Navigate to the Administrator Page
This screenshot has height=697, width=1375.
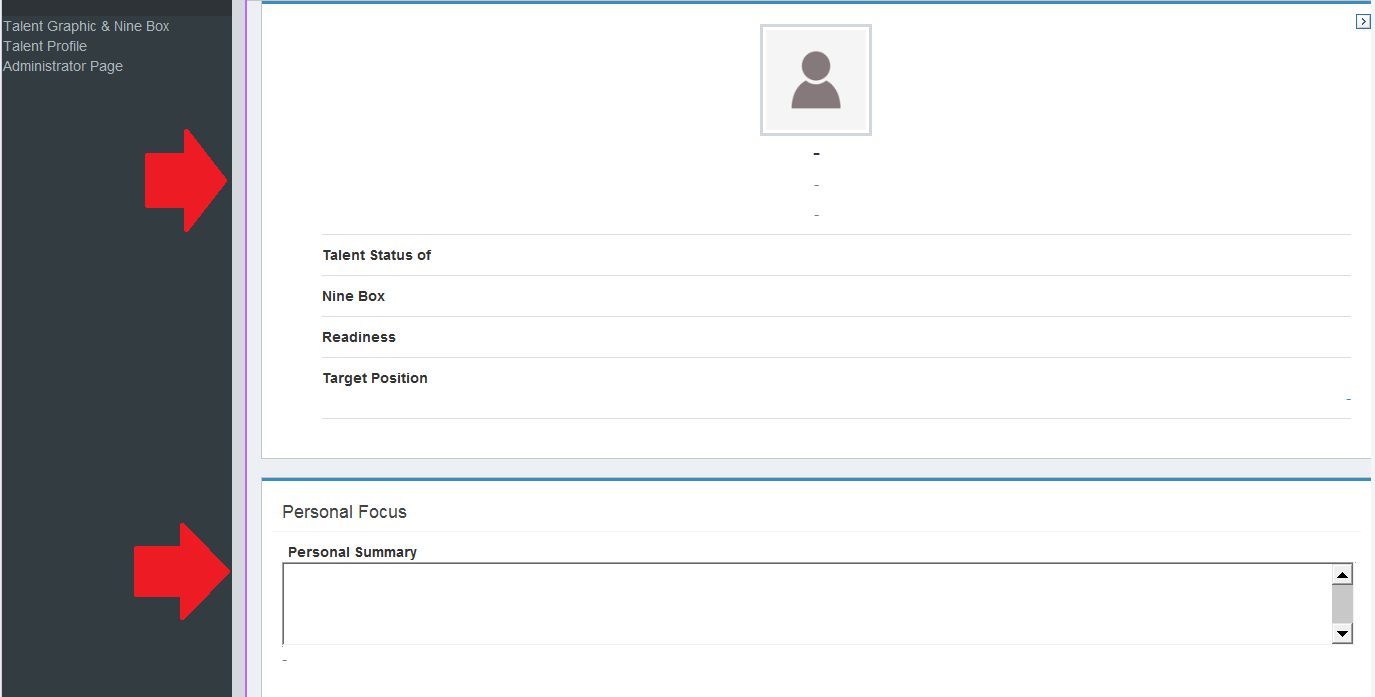(x=63, y=65)
